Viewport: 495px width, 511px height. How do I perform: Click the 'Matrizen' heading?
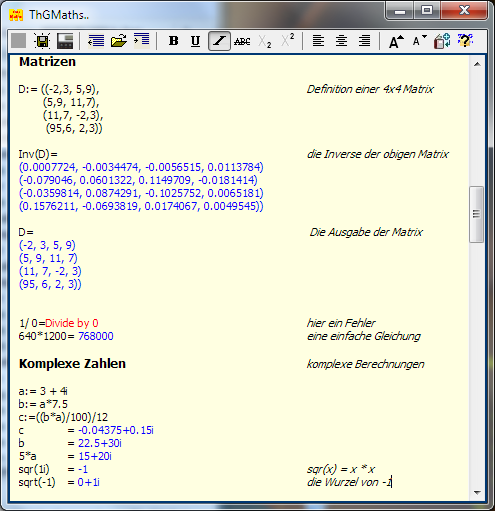[47, 62]
